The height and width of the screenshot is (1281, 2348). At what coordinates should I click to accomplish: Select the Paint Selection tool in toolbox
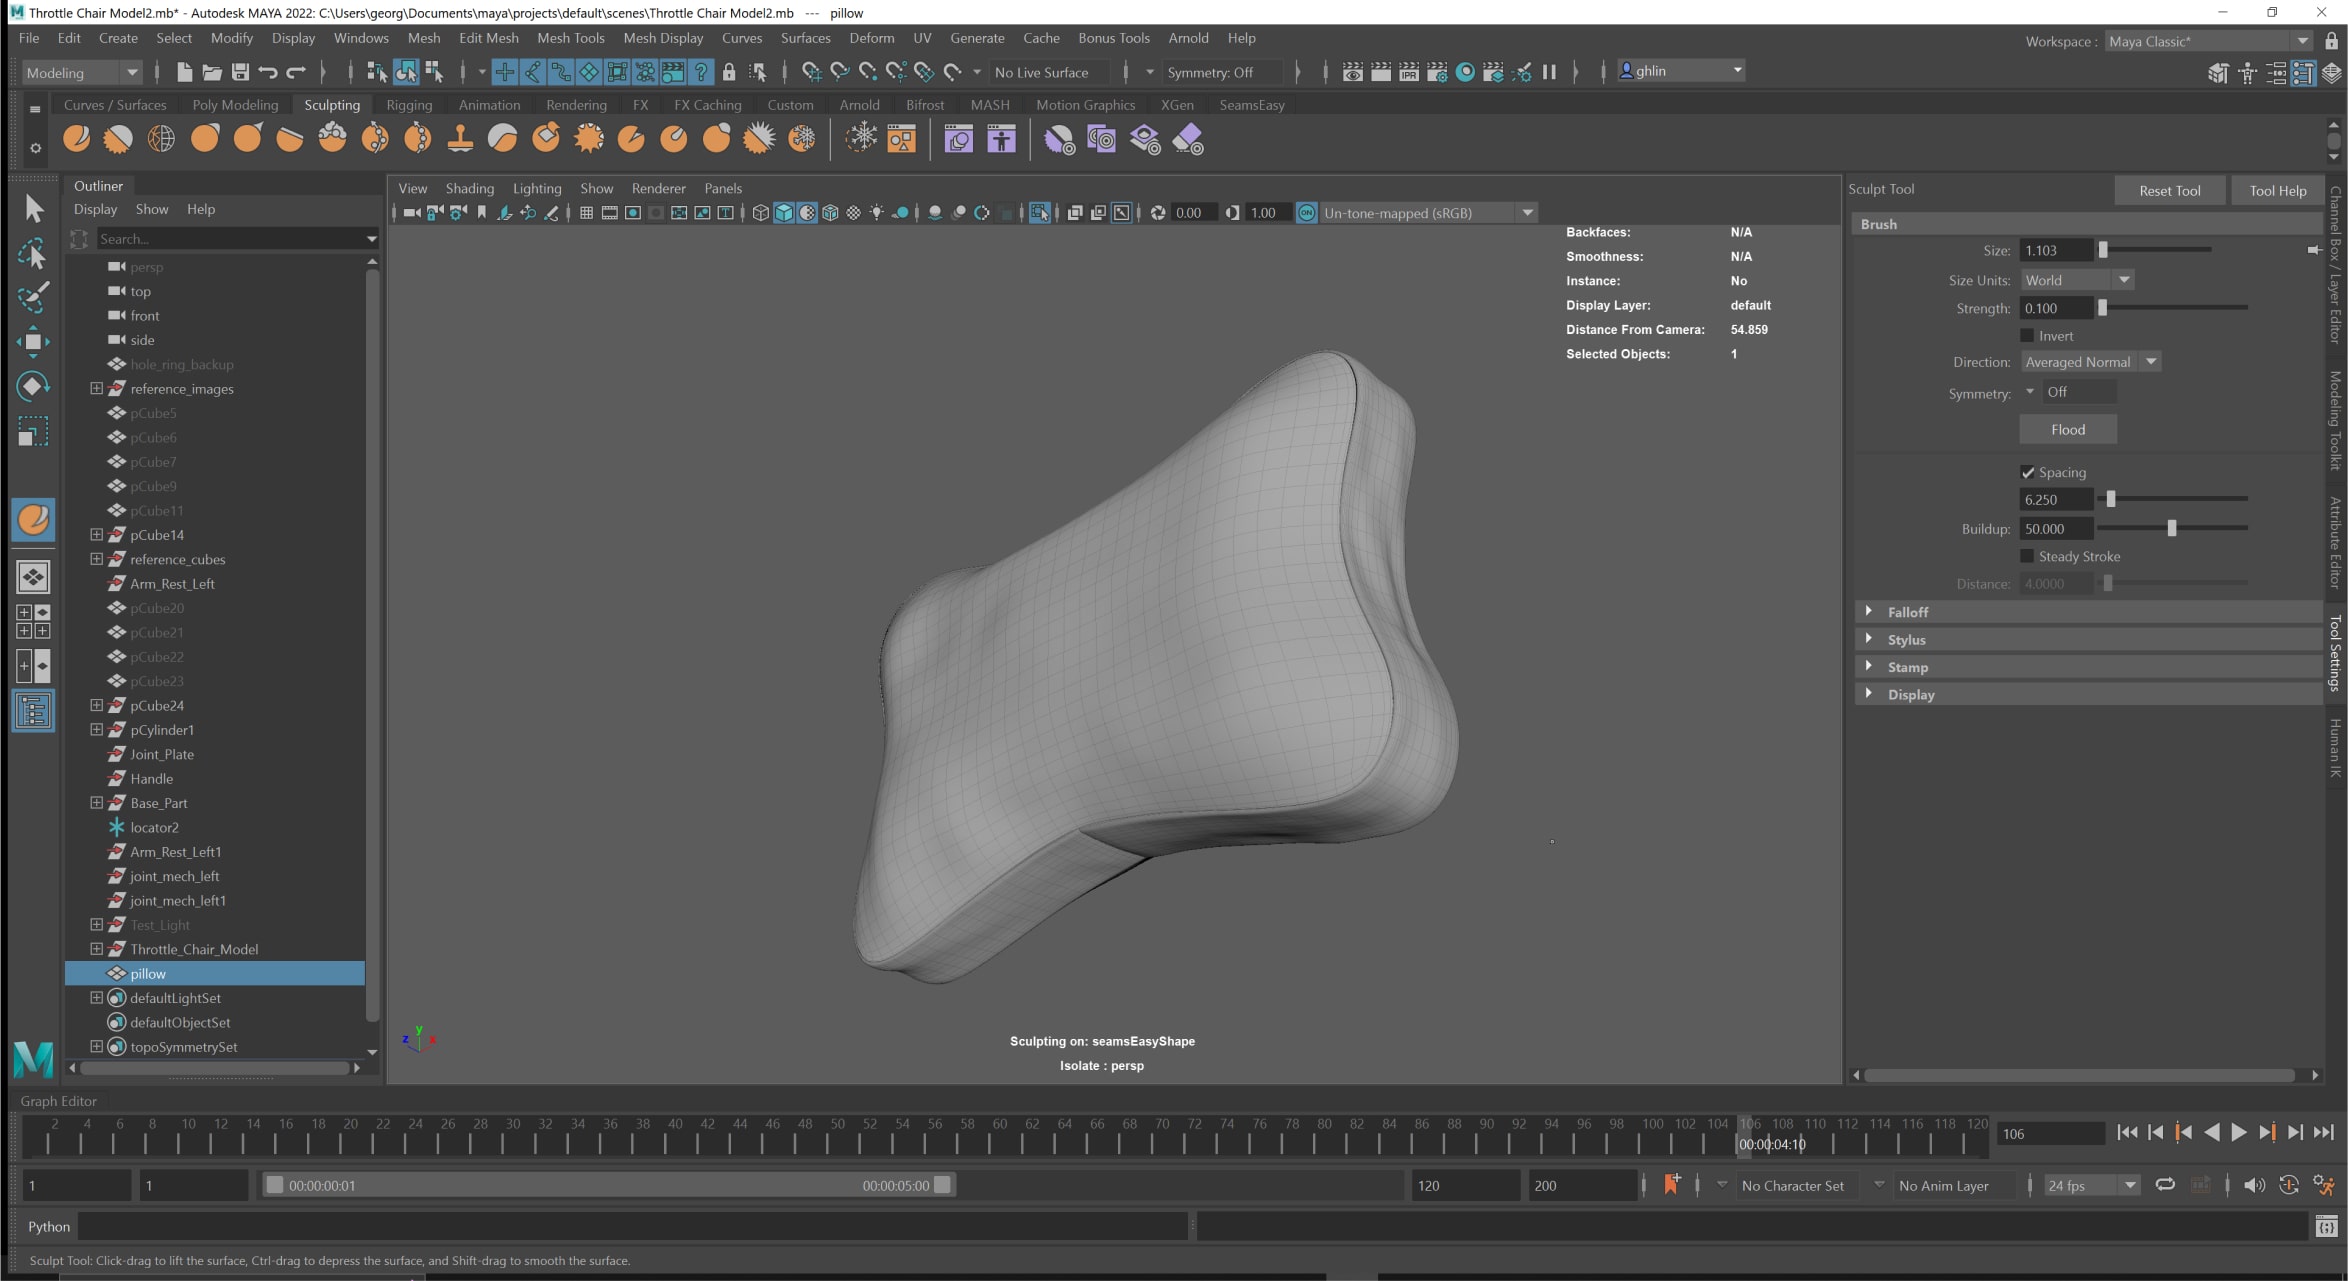33,297
